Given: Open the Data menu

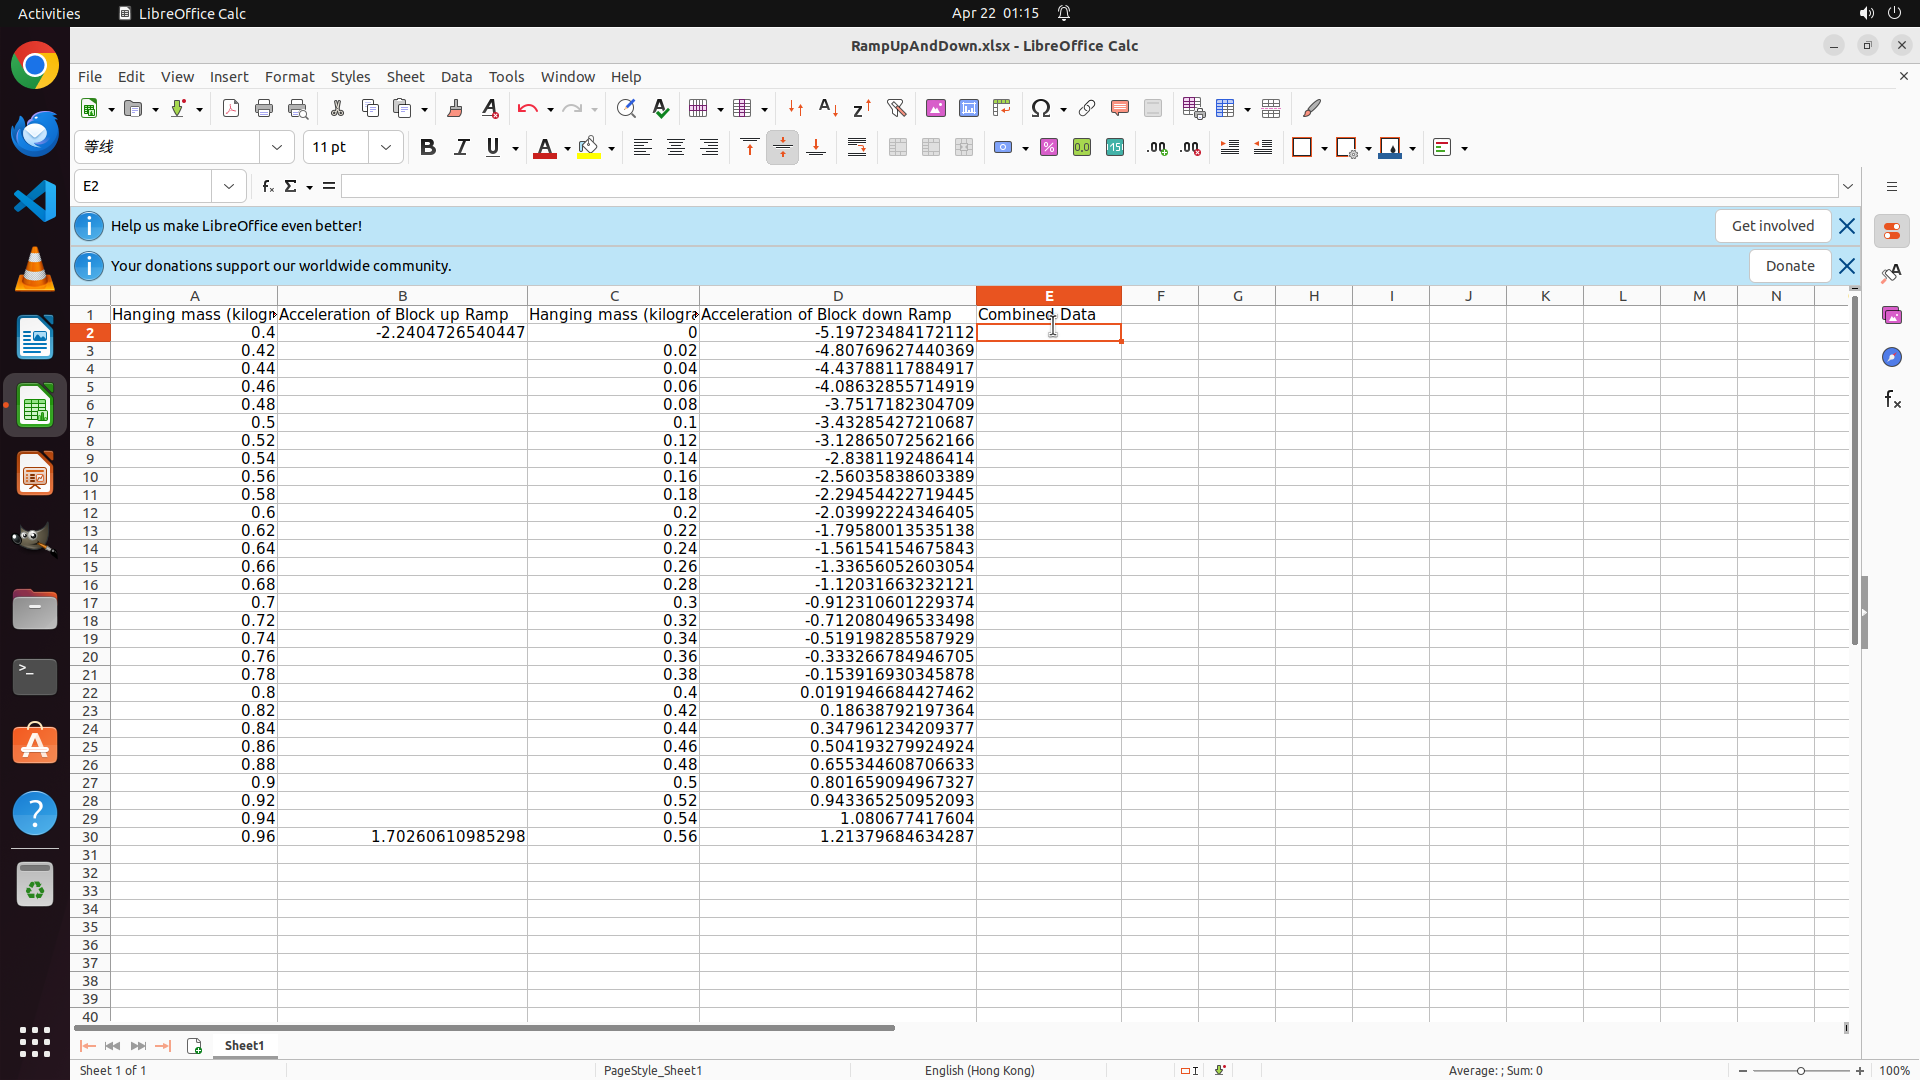Looking at the screenshot, I should point(456,77).
